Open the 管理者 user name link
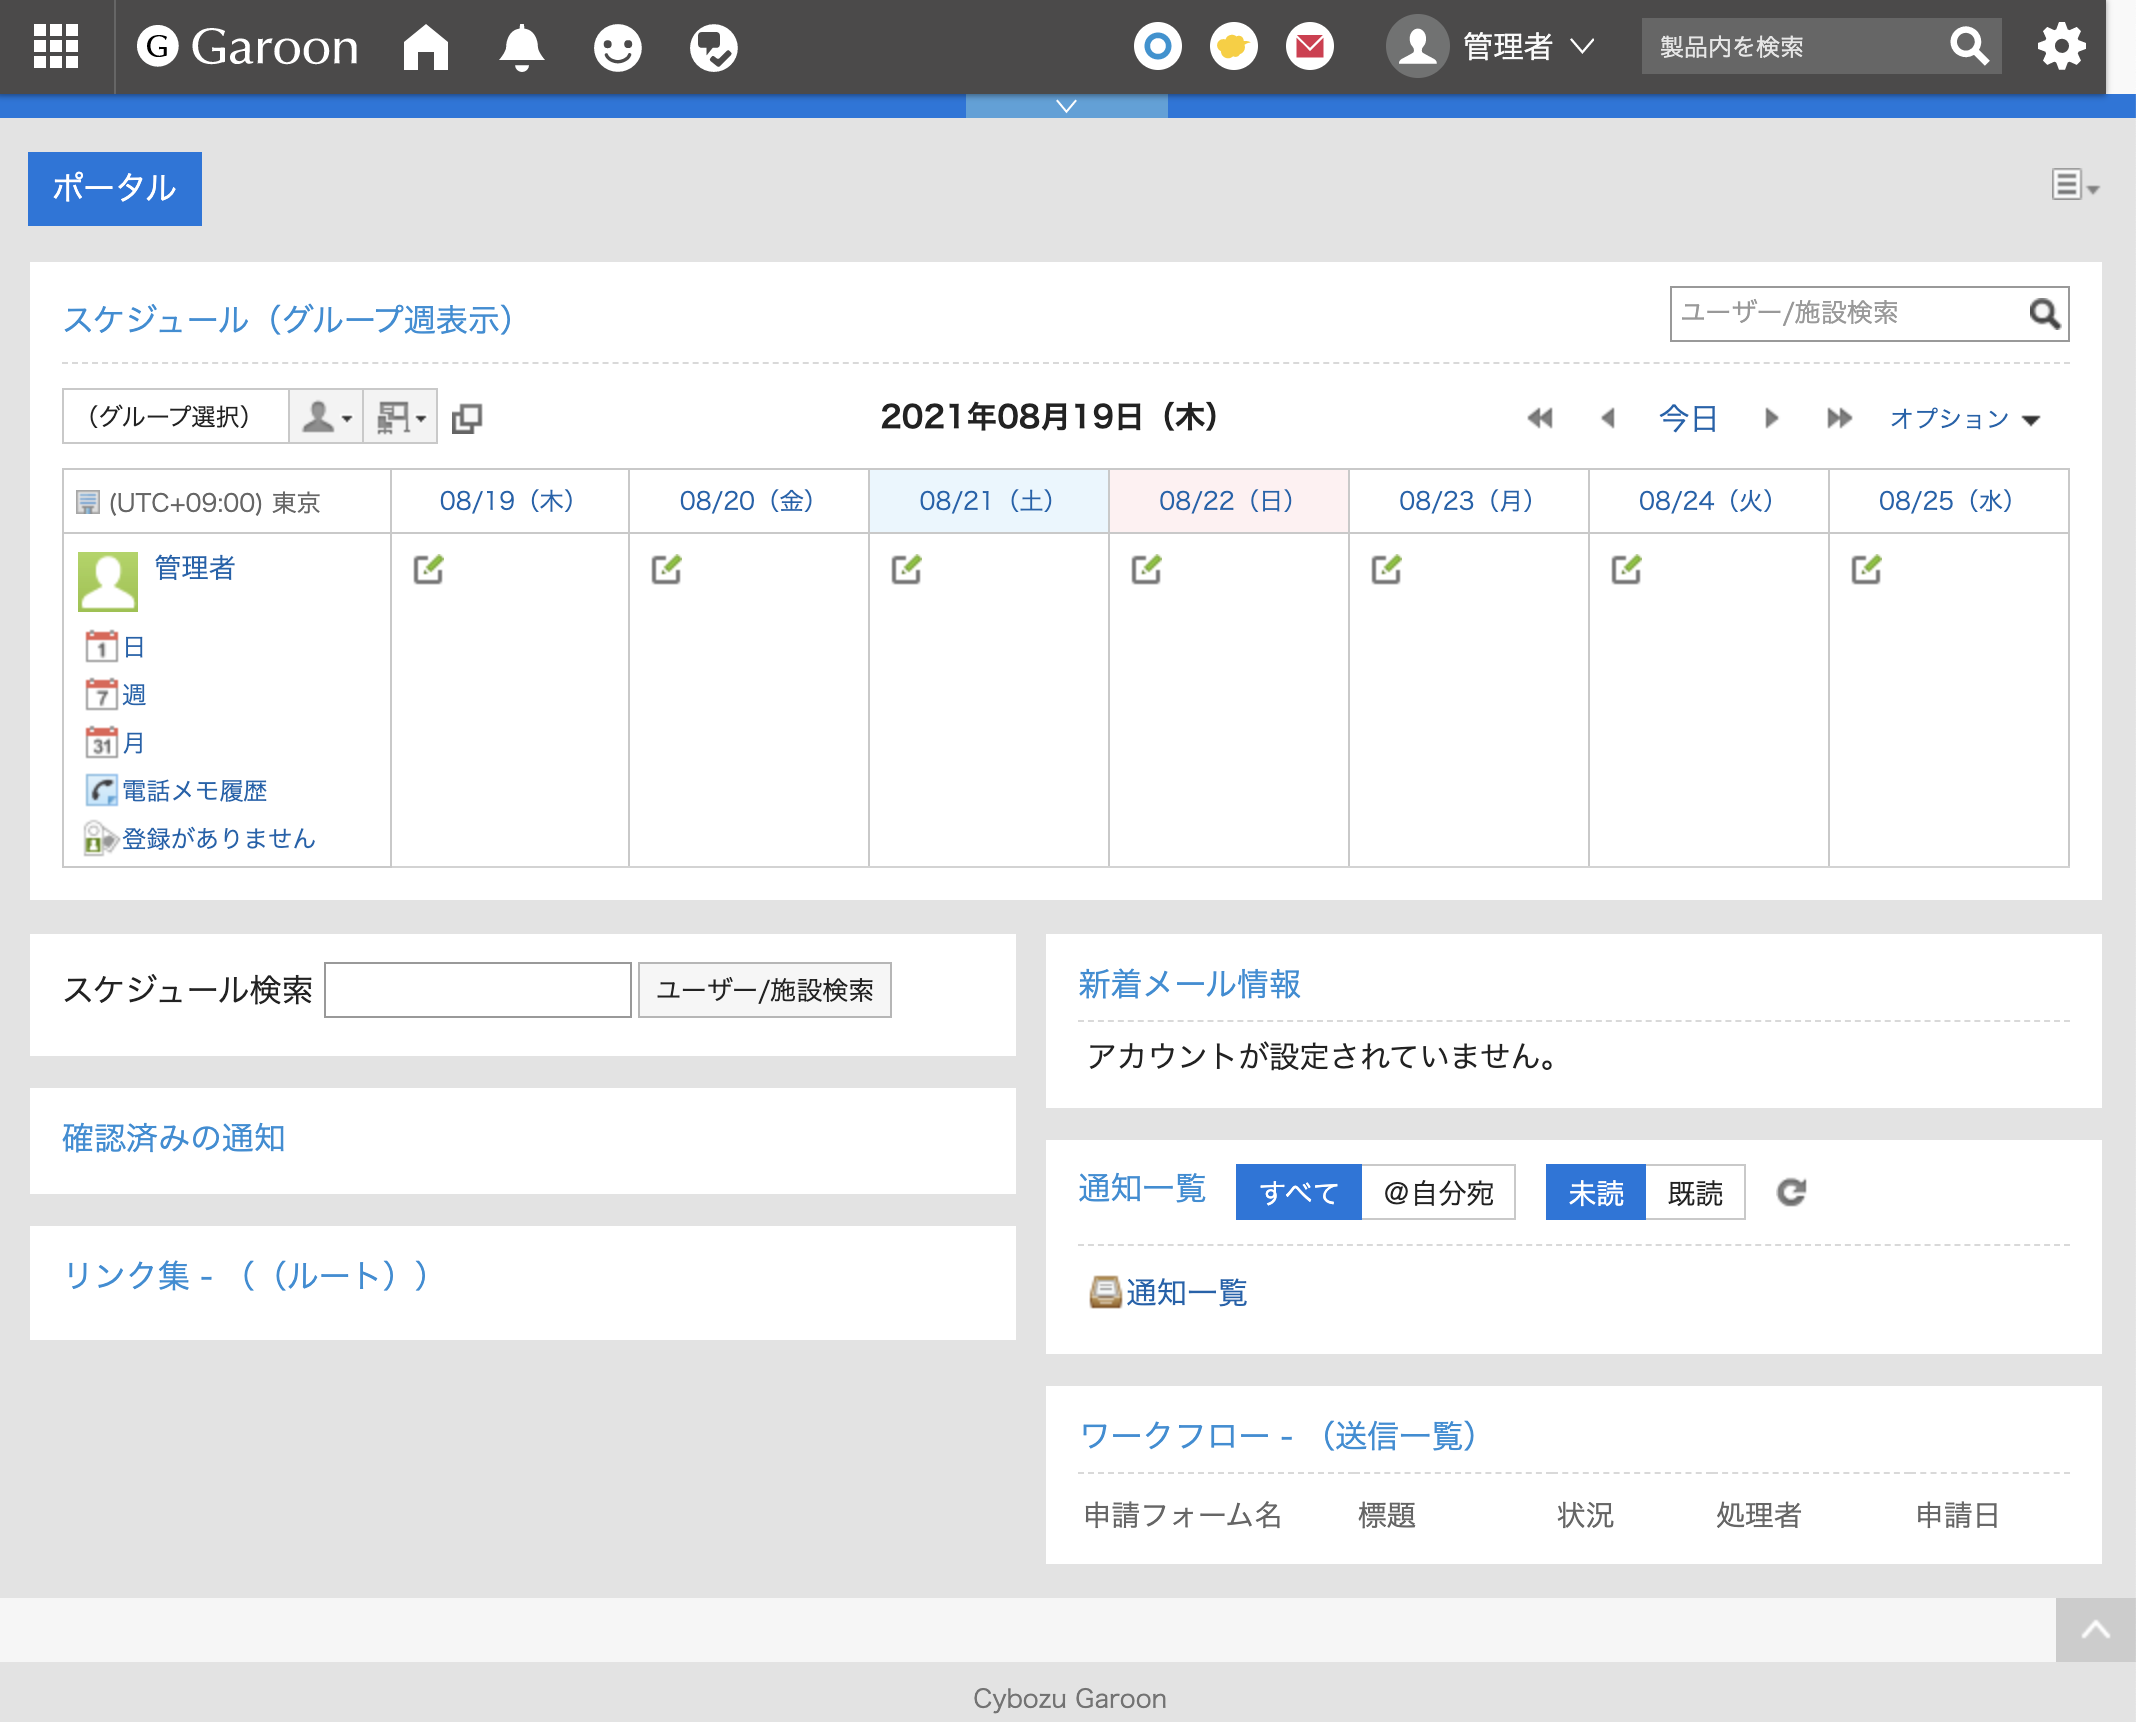2136x1722 pixels. [x=195, y=568]
